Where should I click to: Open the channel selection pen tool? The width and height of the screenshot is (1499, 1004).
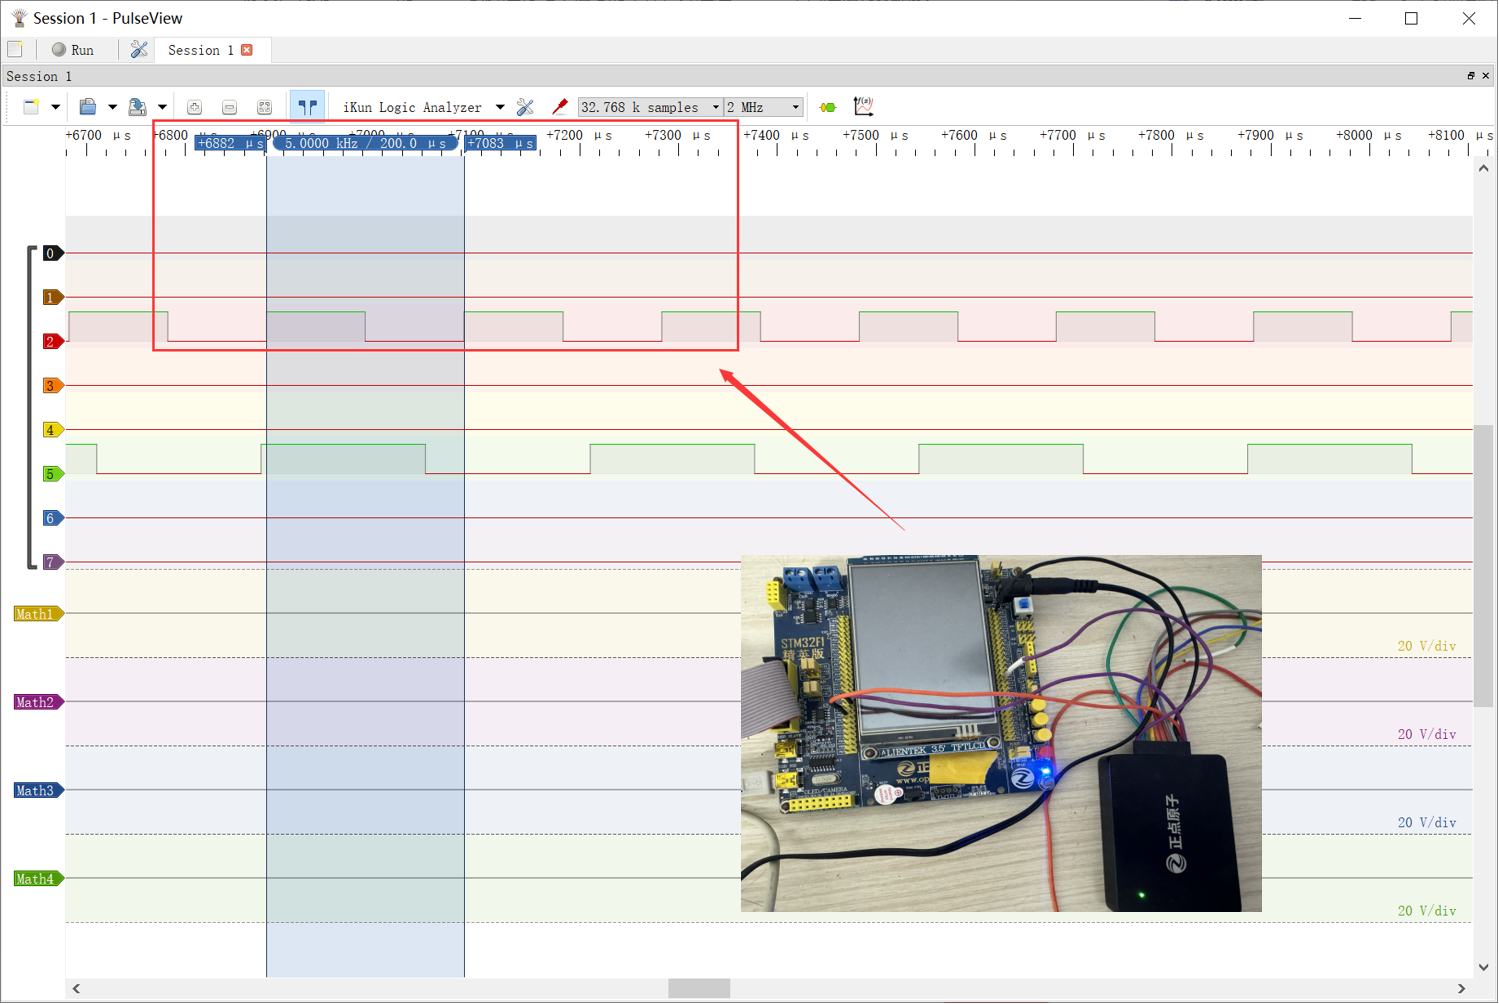(x=560, y=106)
